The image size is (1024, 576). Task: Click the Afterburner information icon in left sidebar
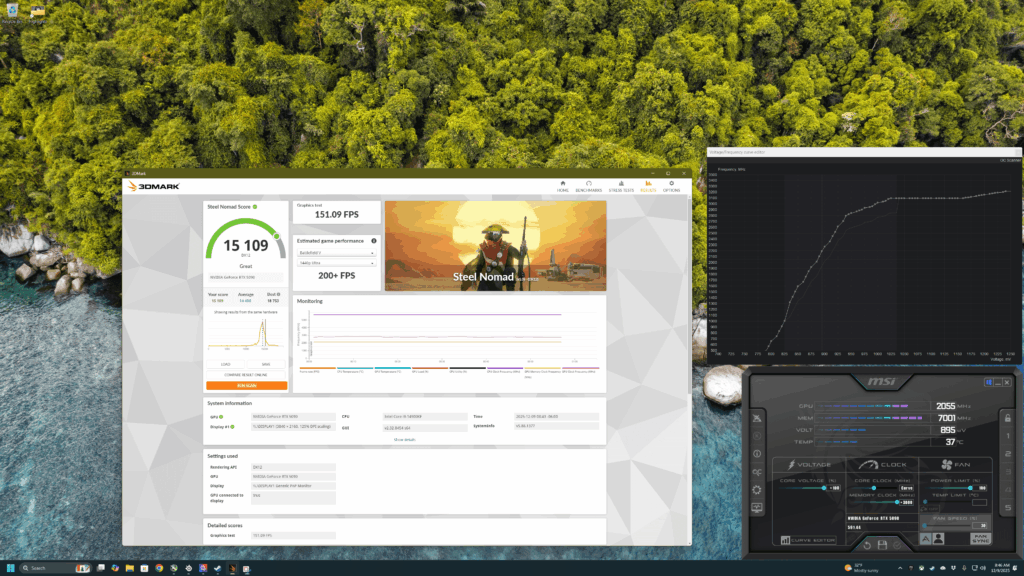[x=757, y=453]
